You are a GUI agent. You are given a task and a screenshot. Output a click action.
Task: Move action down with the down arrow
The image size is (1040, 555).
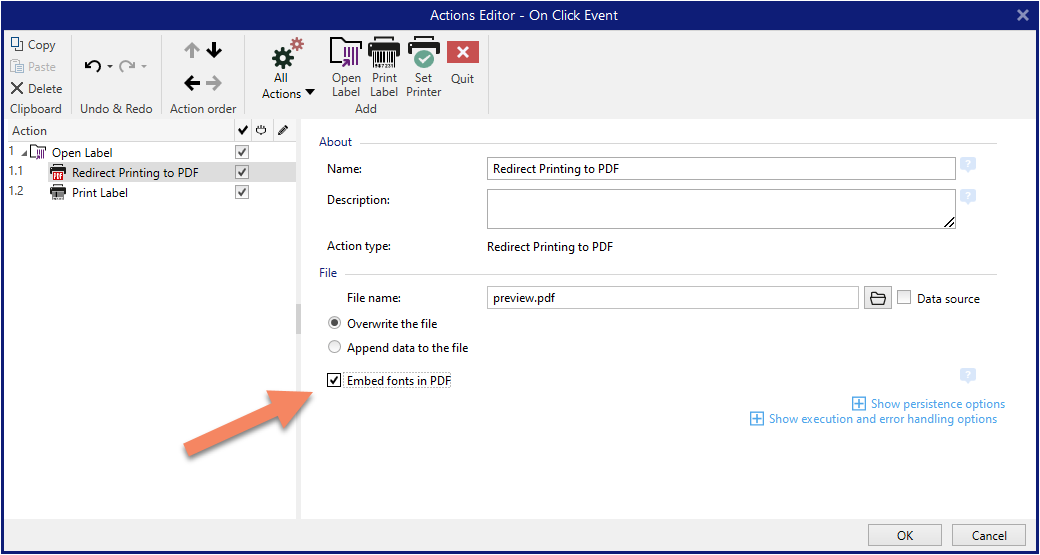click(x=214, y=50)
